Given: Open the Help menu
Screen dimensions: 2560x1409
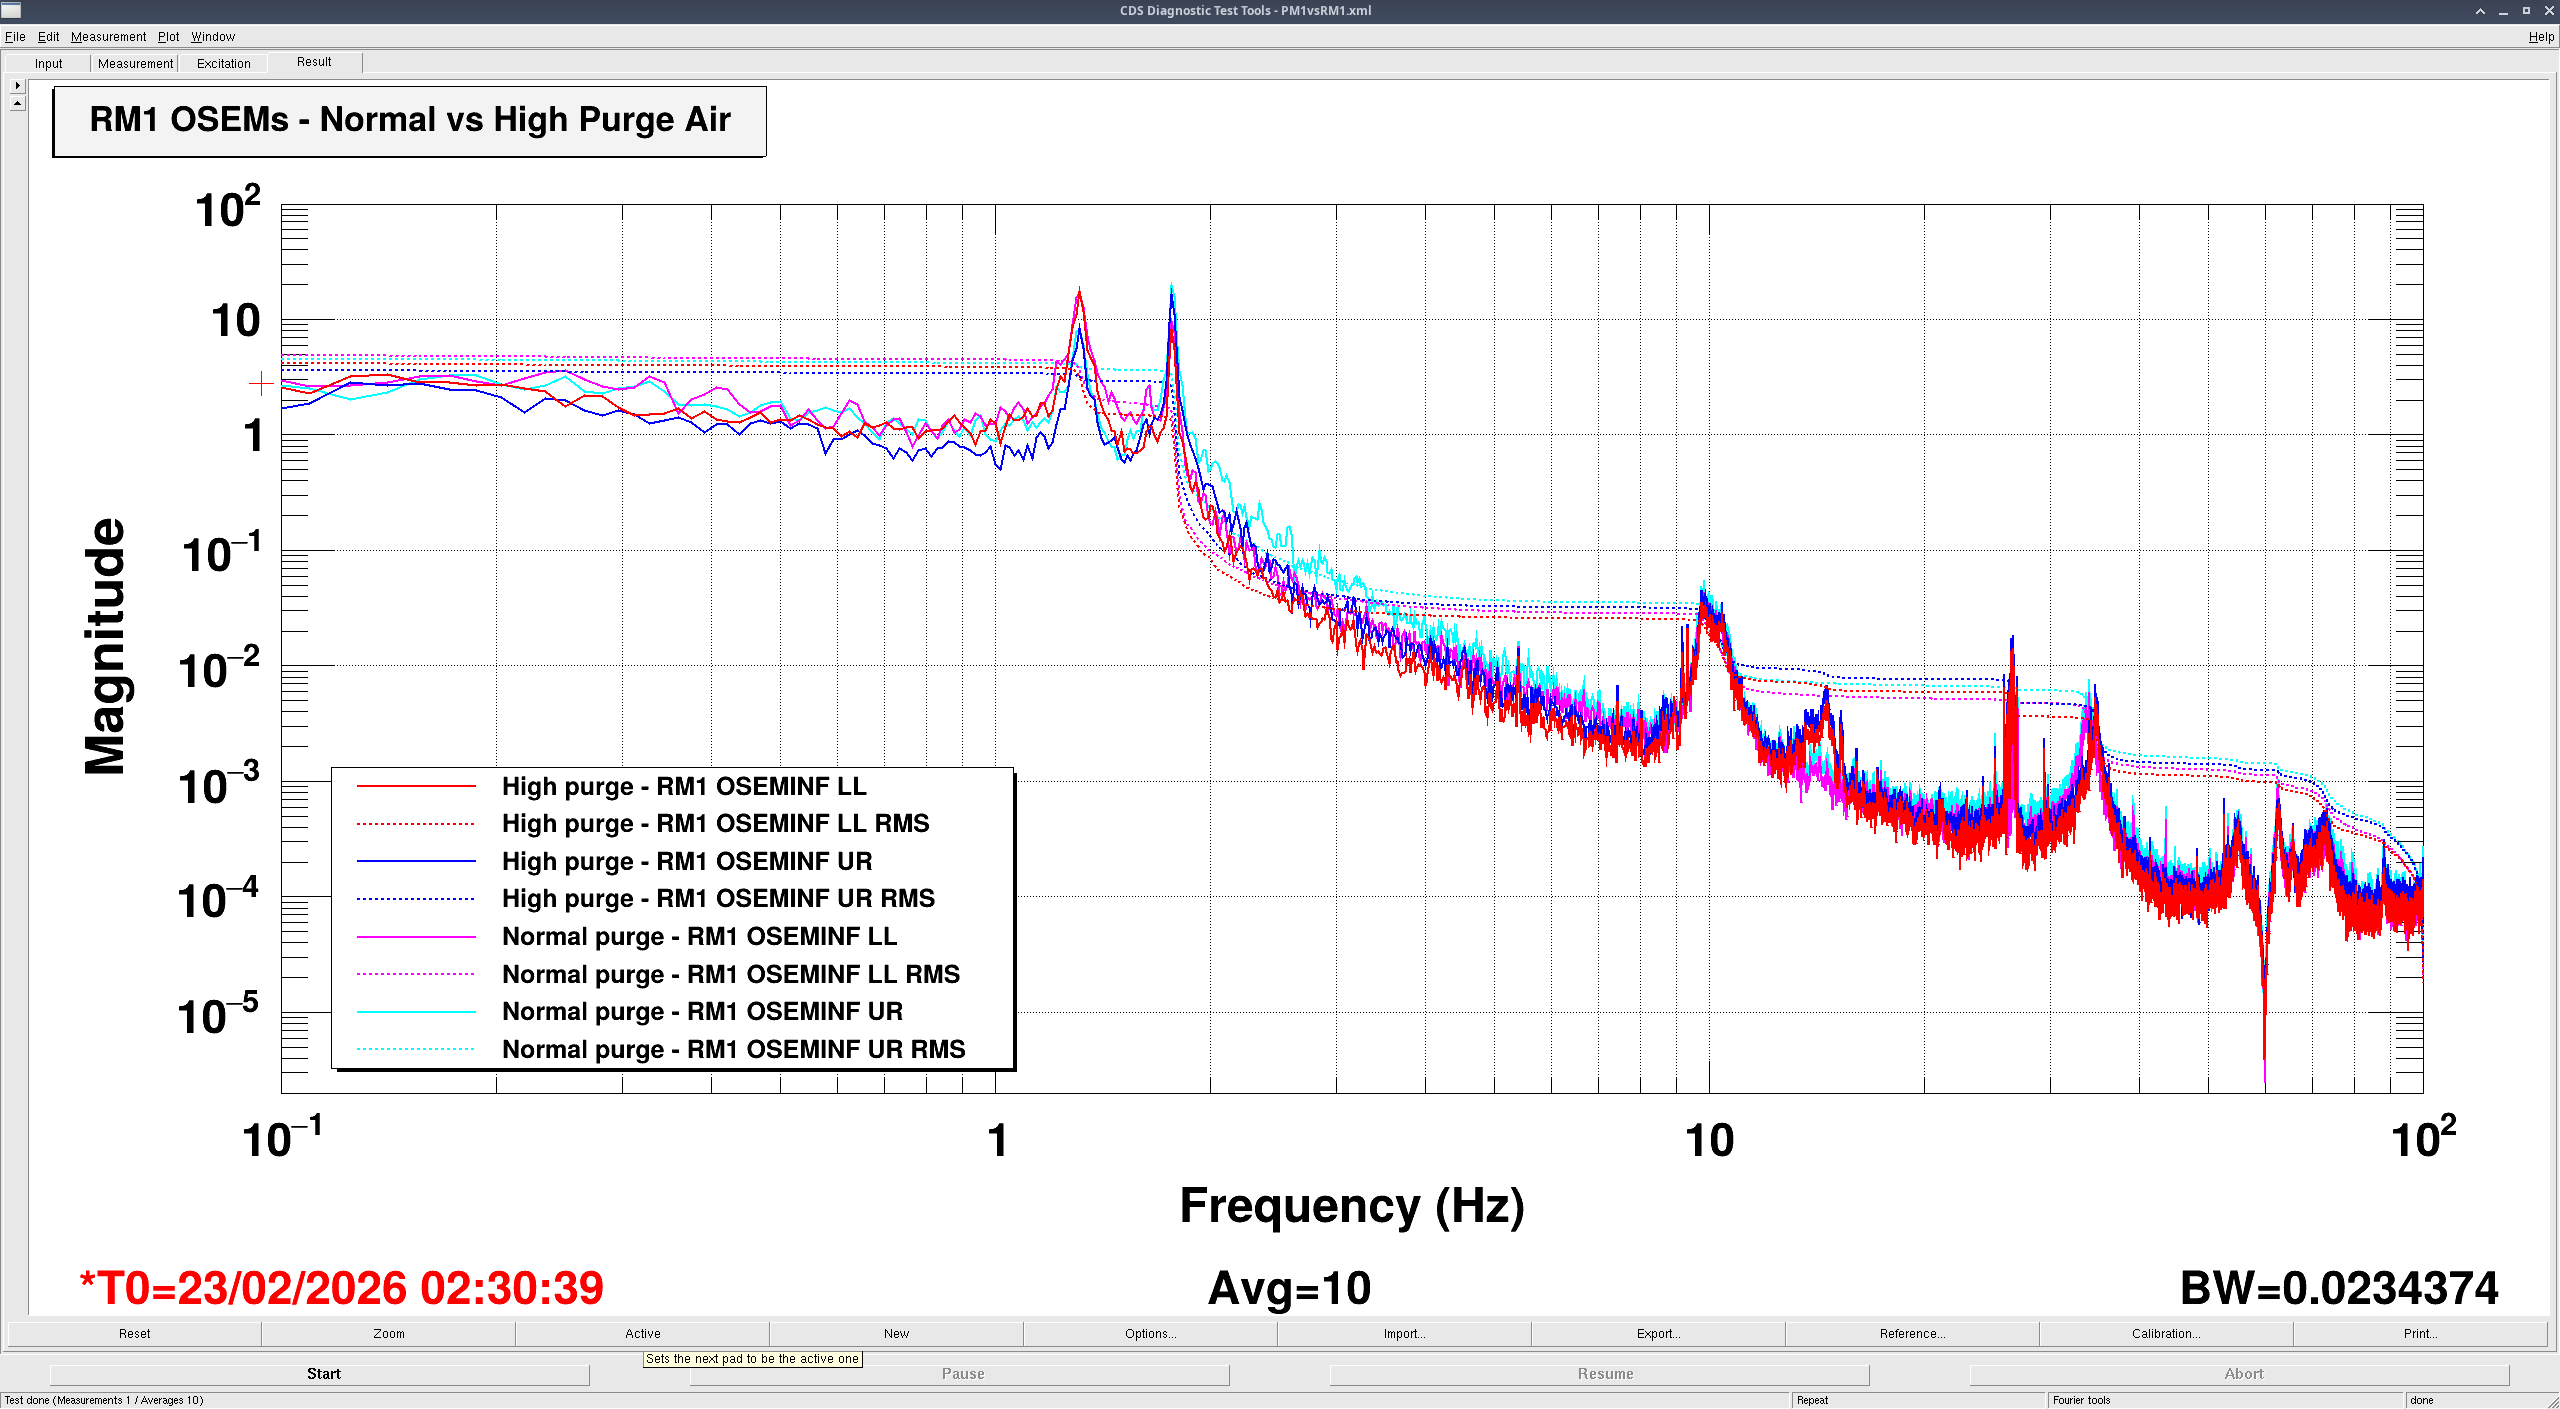Looking at the screenshot, I should [x=2540, y=37].
